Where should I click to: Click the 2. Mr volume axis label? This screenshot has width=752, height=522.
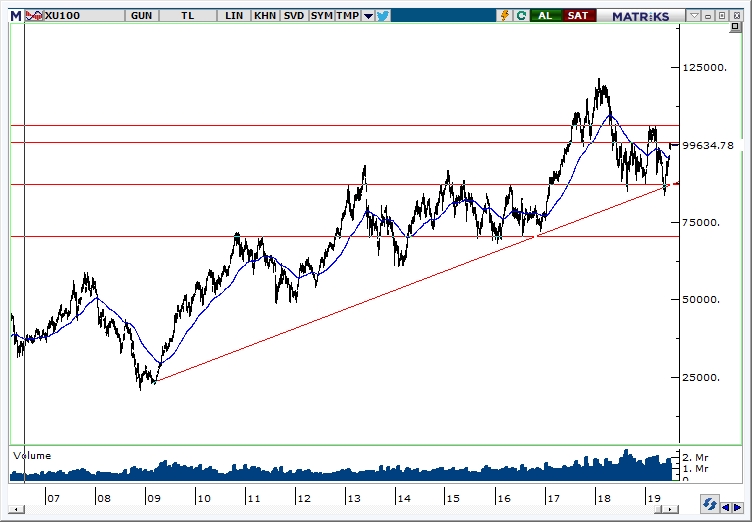click(695, 458)
